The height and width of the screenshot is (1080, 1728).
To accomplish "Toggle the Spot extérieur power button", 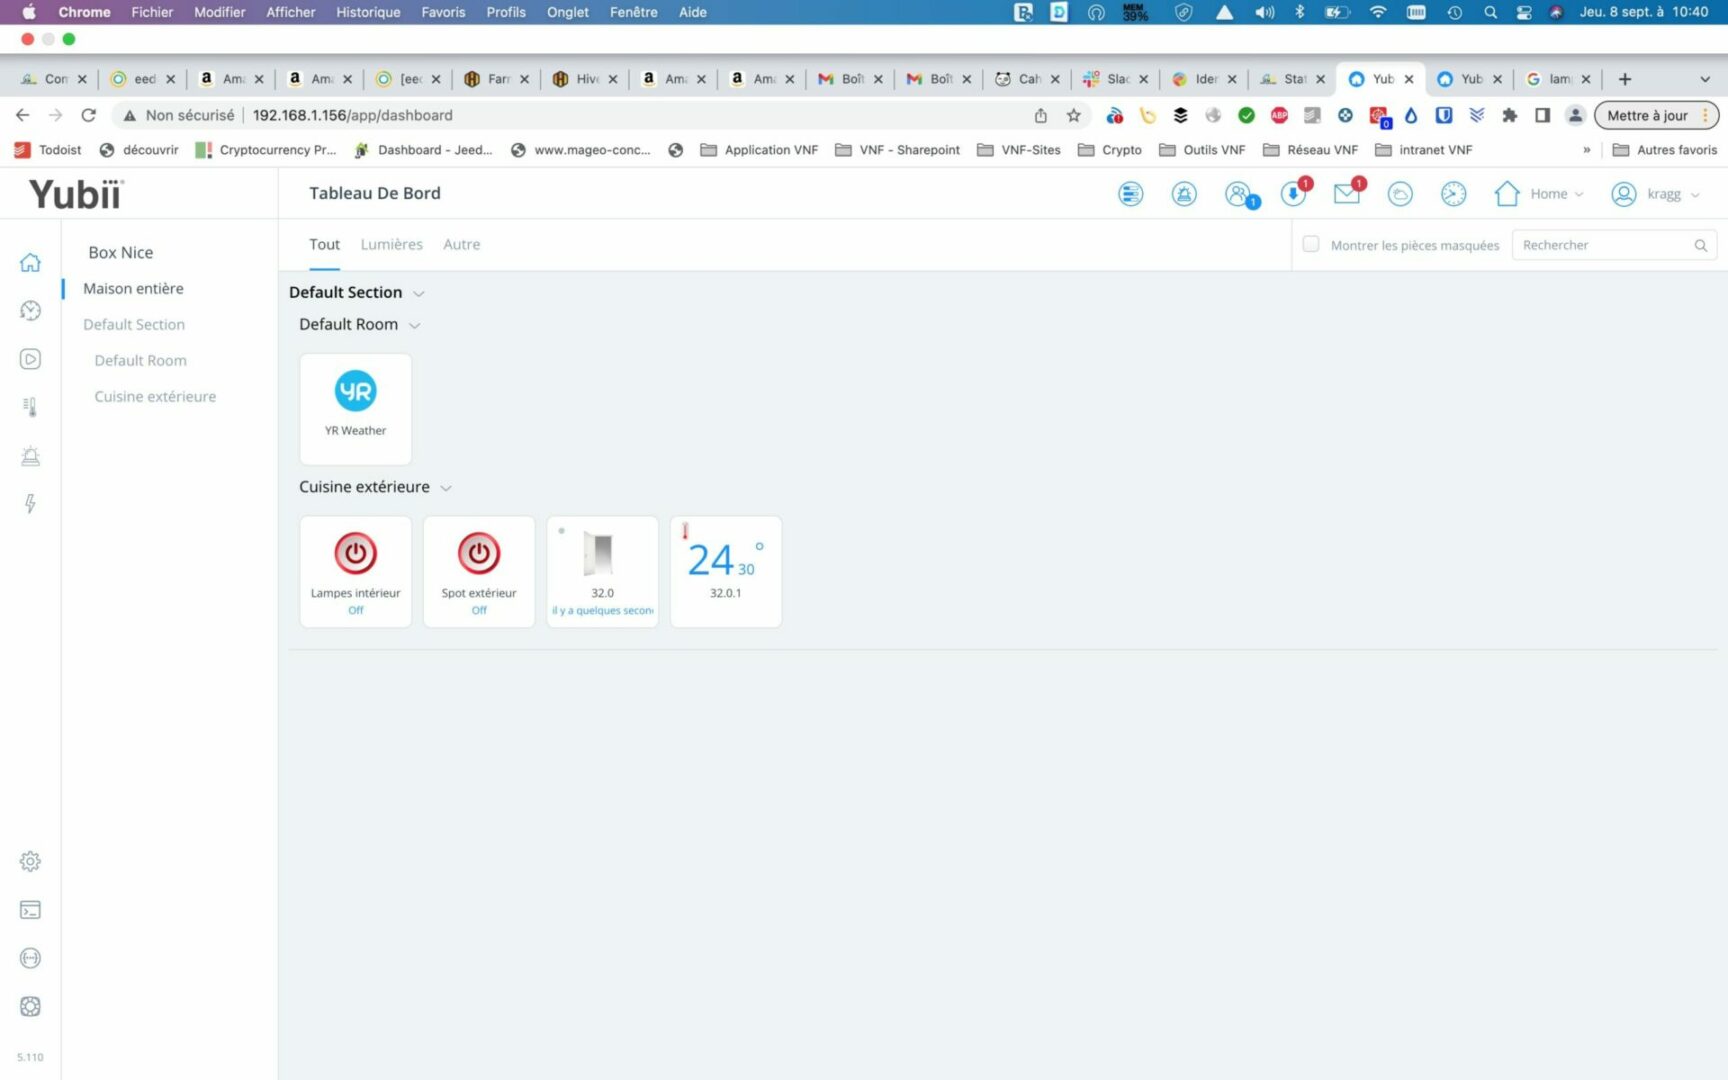I will click(479, 553).
